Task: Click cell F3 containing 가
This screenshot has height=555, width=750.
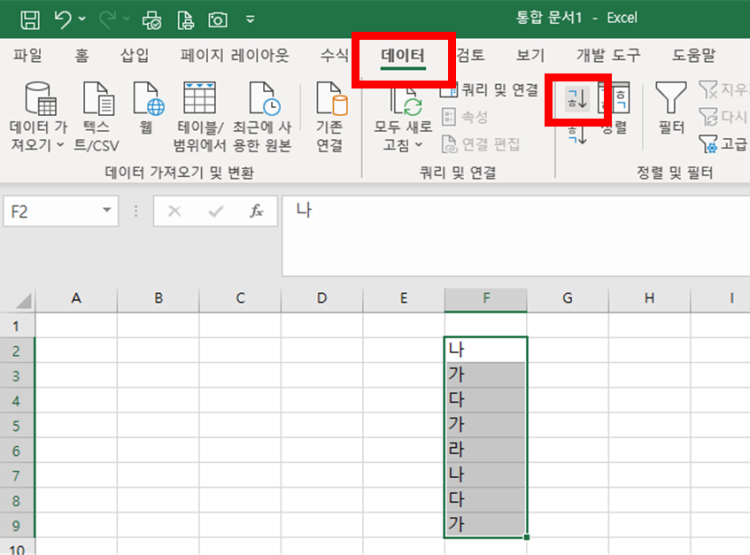Action: [486, 375]
